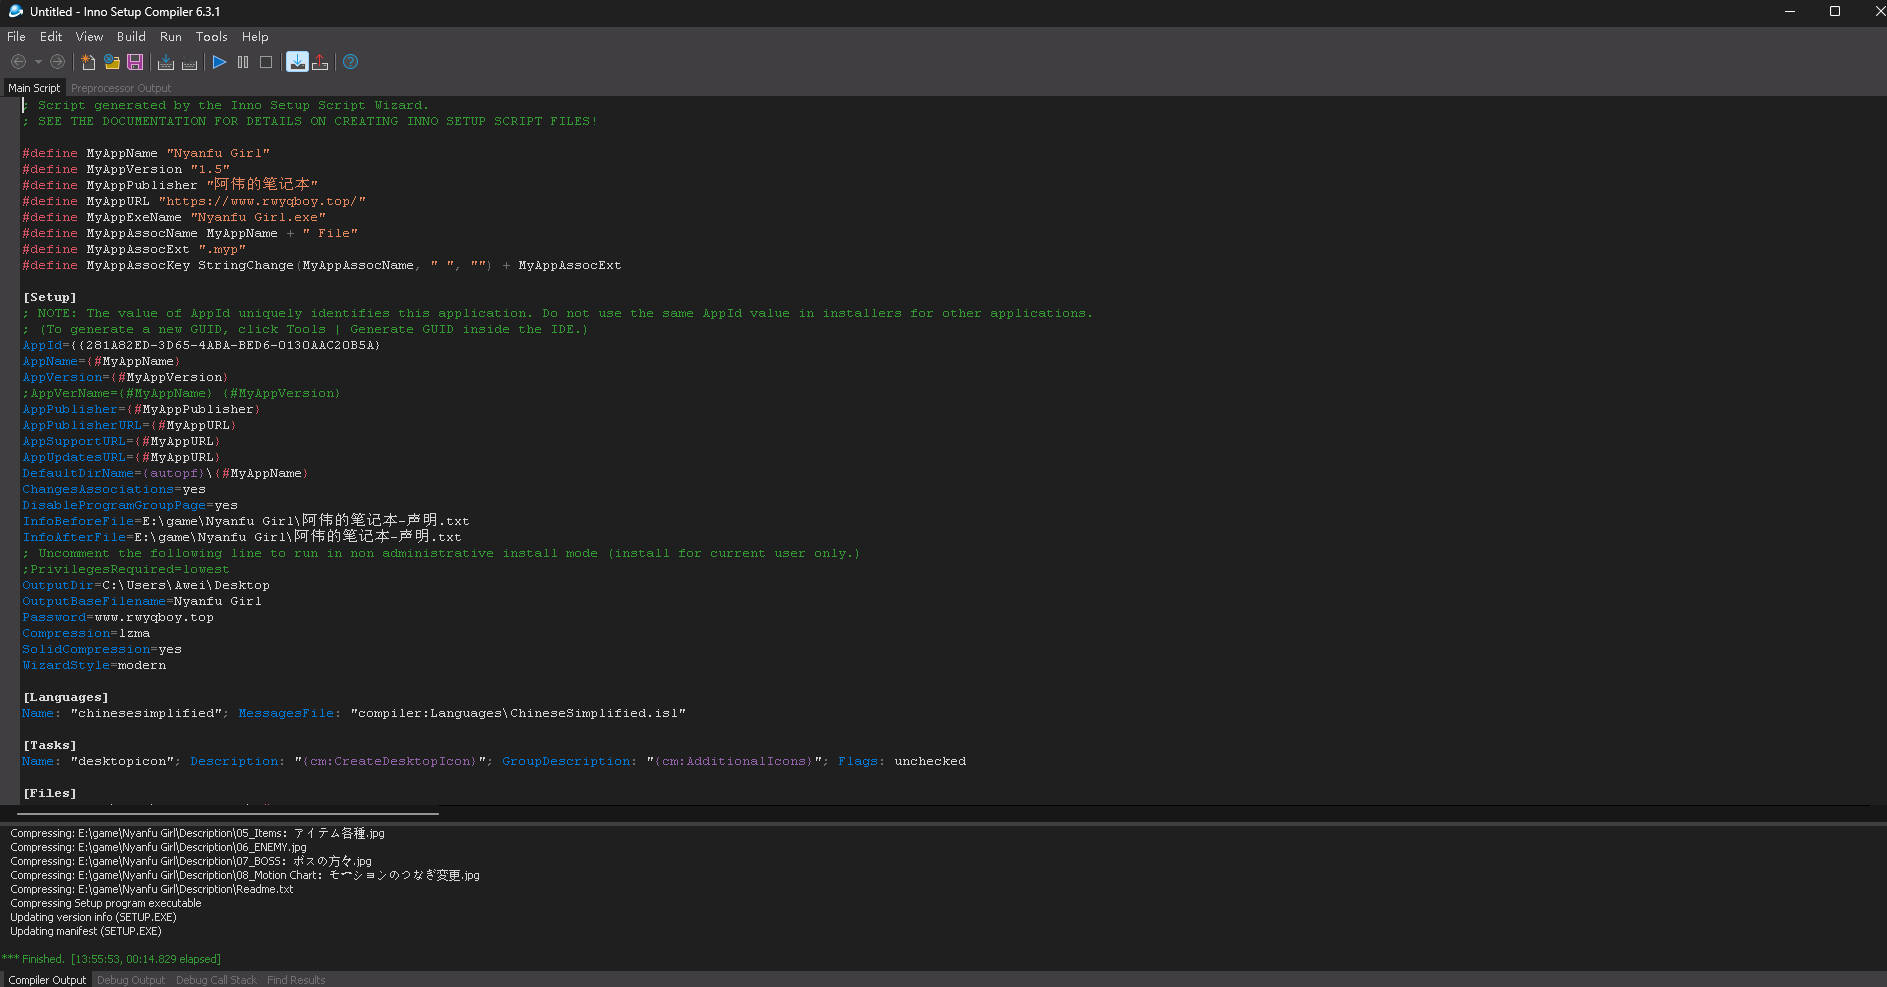Screen dimensions: 1887x987
Task: Click the "Compressing Setup program executable" output line
Action: coord(106,903)
